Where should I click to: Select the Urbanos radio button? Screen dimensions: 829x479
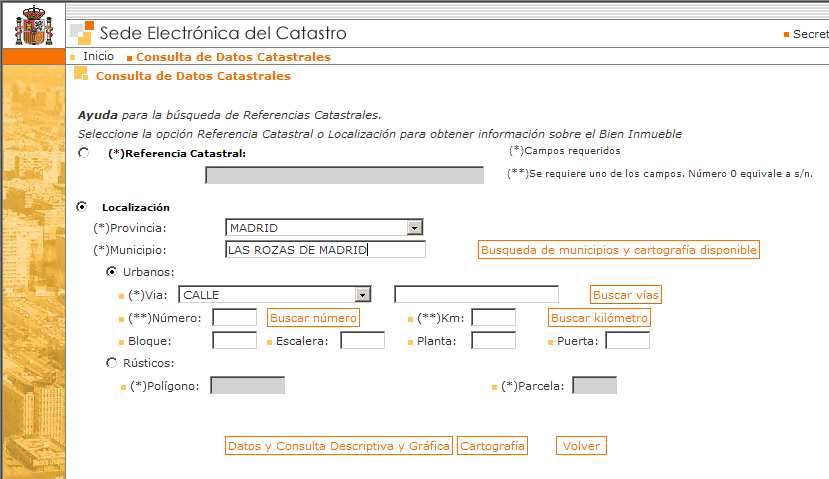point(111,272)
